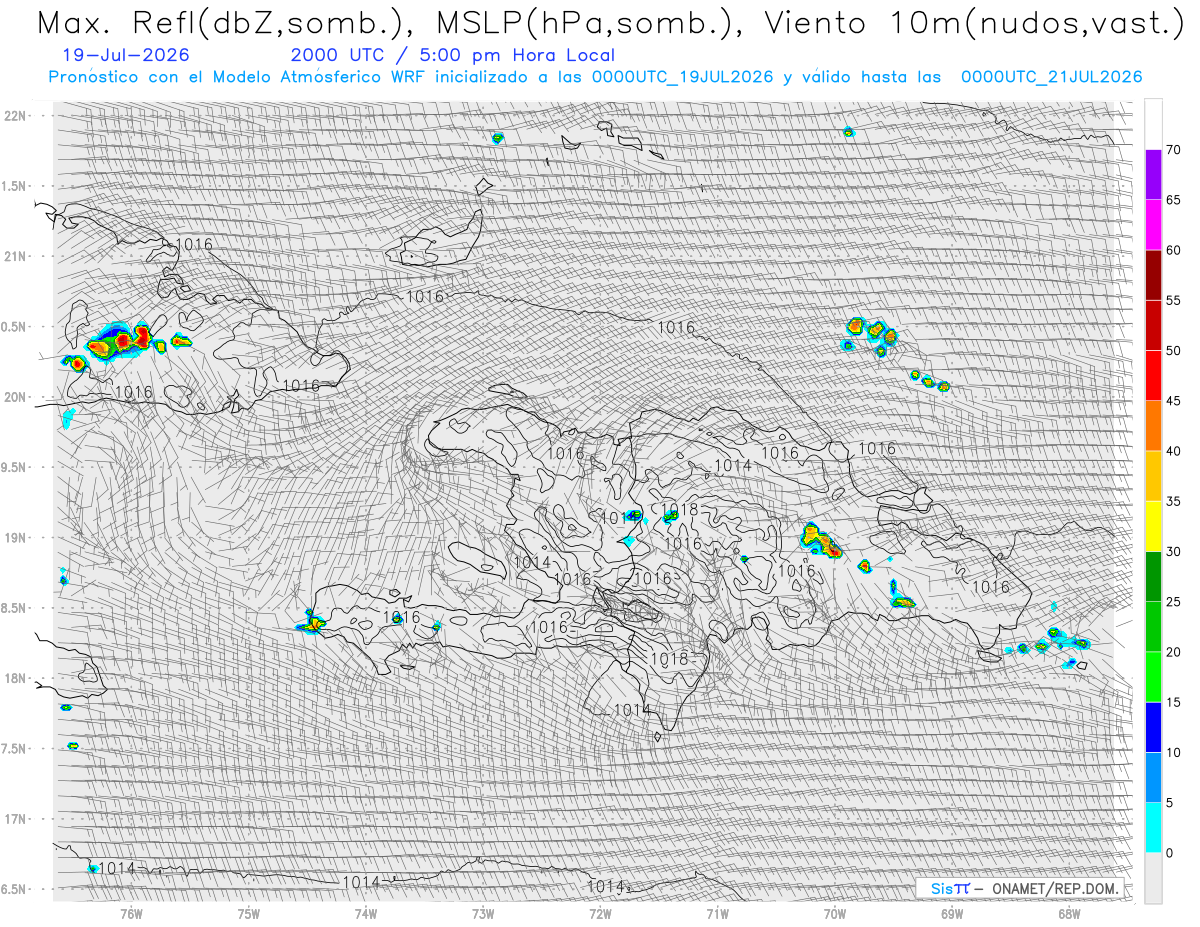Click the yellow 30–35 dBZ colorbar segment
The width and height of the screenshot is (1200, 927).
tap(1153, 526)
